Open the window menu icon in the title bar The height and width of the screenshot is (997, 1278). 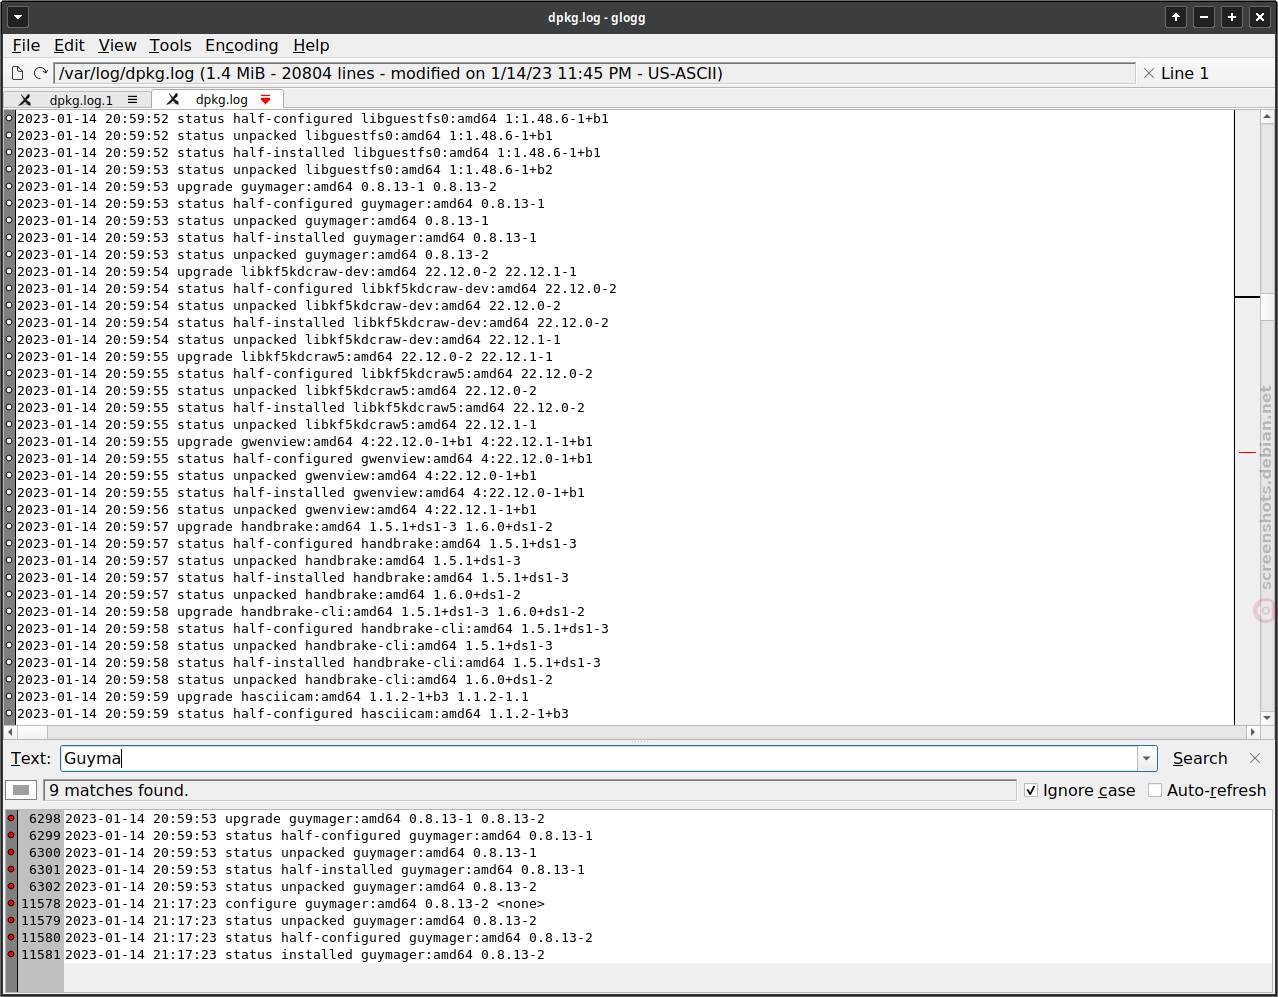(18, 17)
